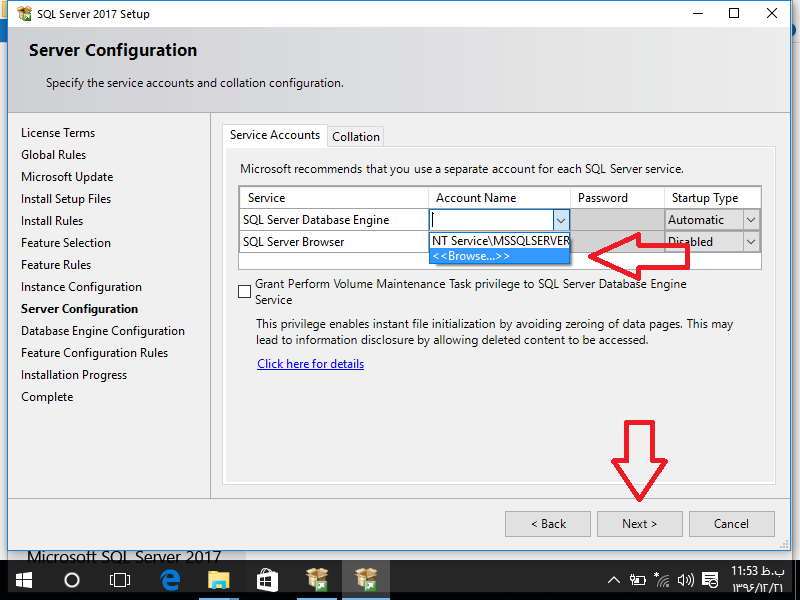Click the Database Engine account name field

pos(491,220)
